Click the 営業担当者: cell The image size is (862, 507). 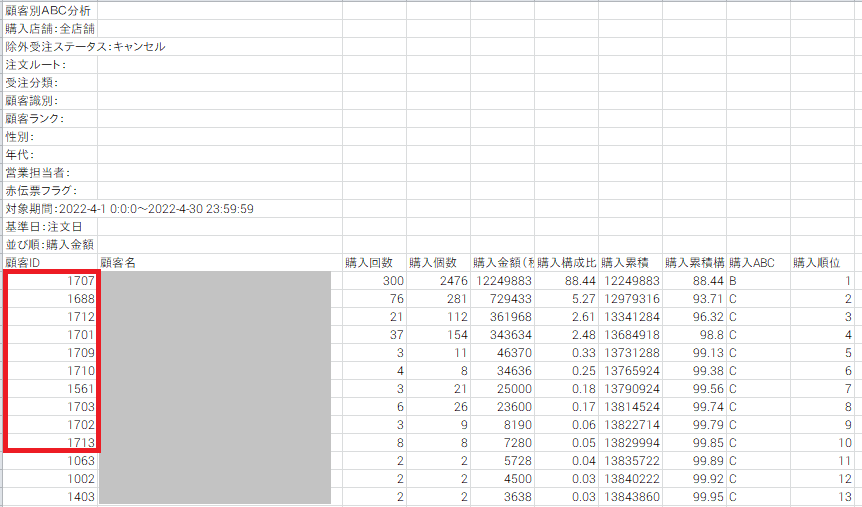[50, 173]
